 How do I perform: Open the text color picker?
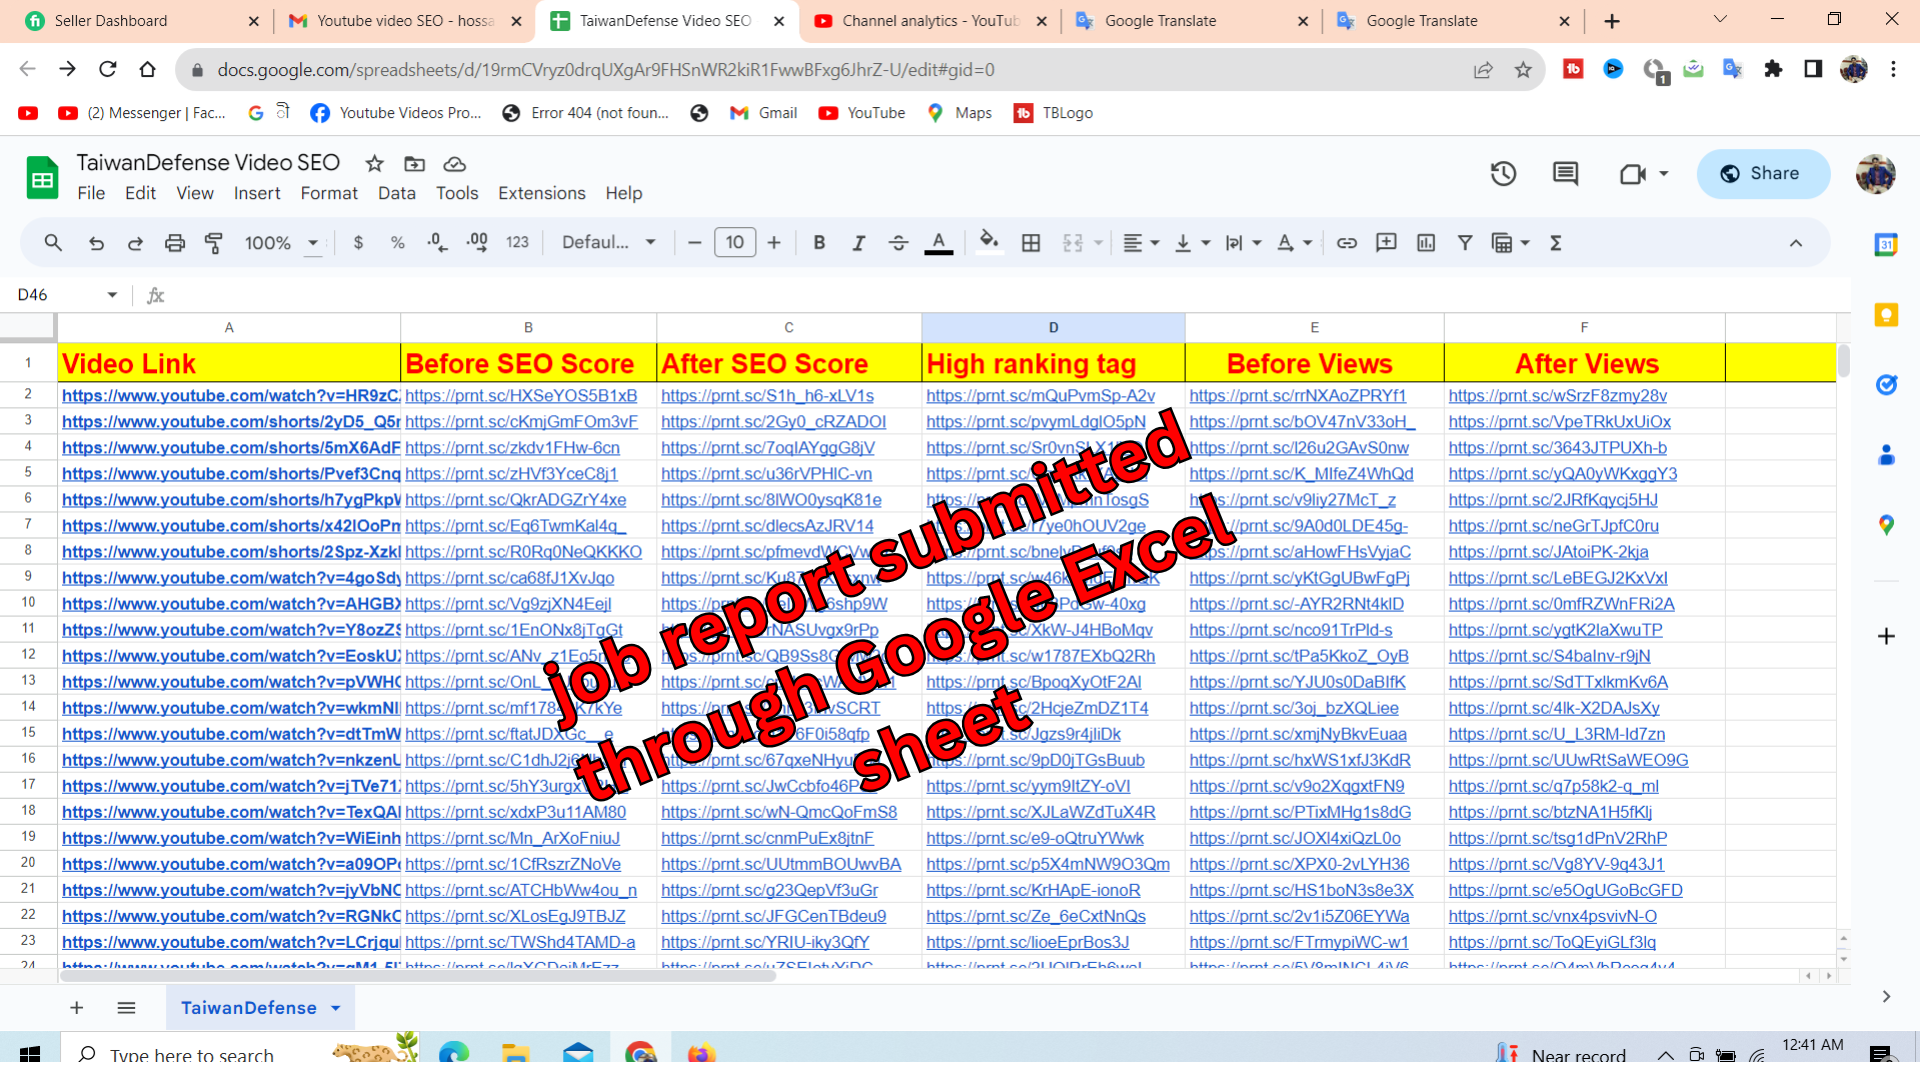point(938,243)
